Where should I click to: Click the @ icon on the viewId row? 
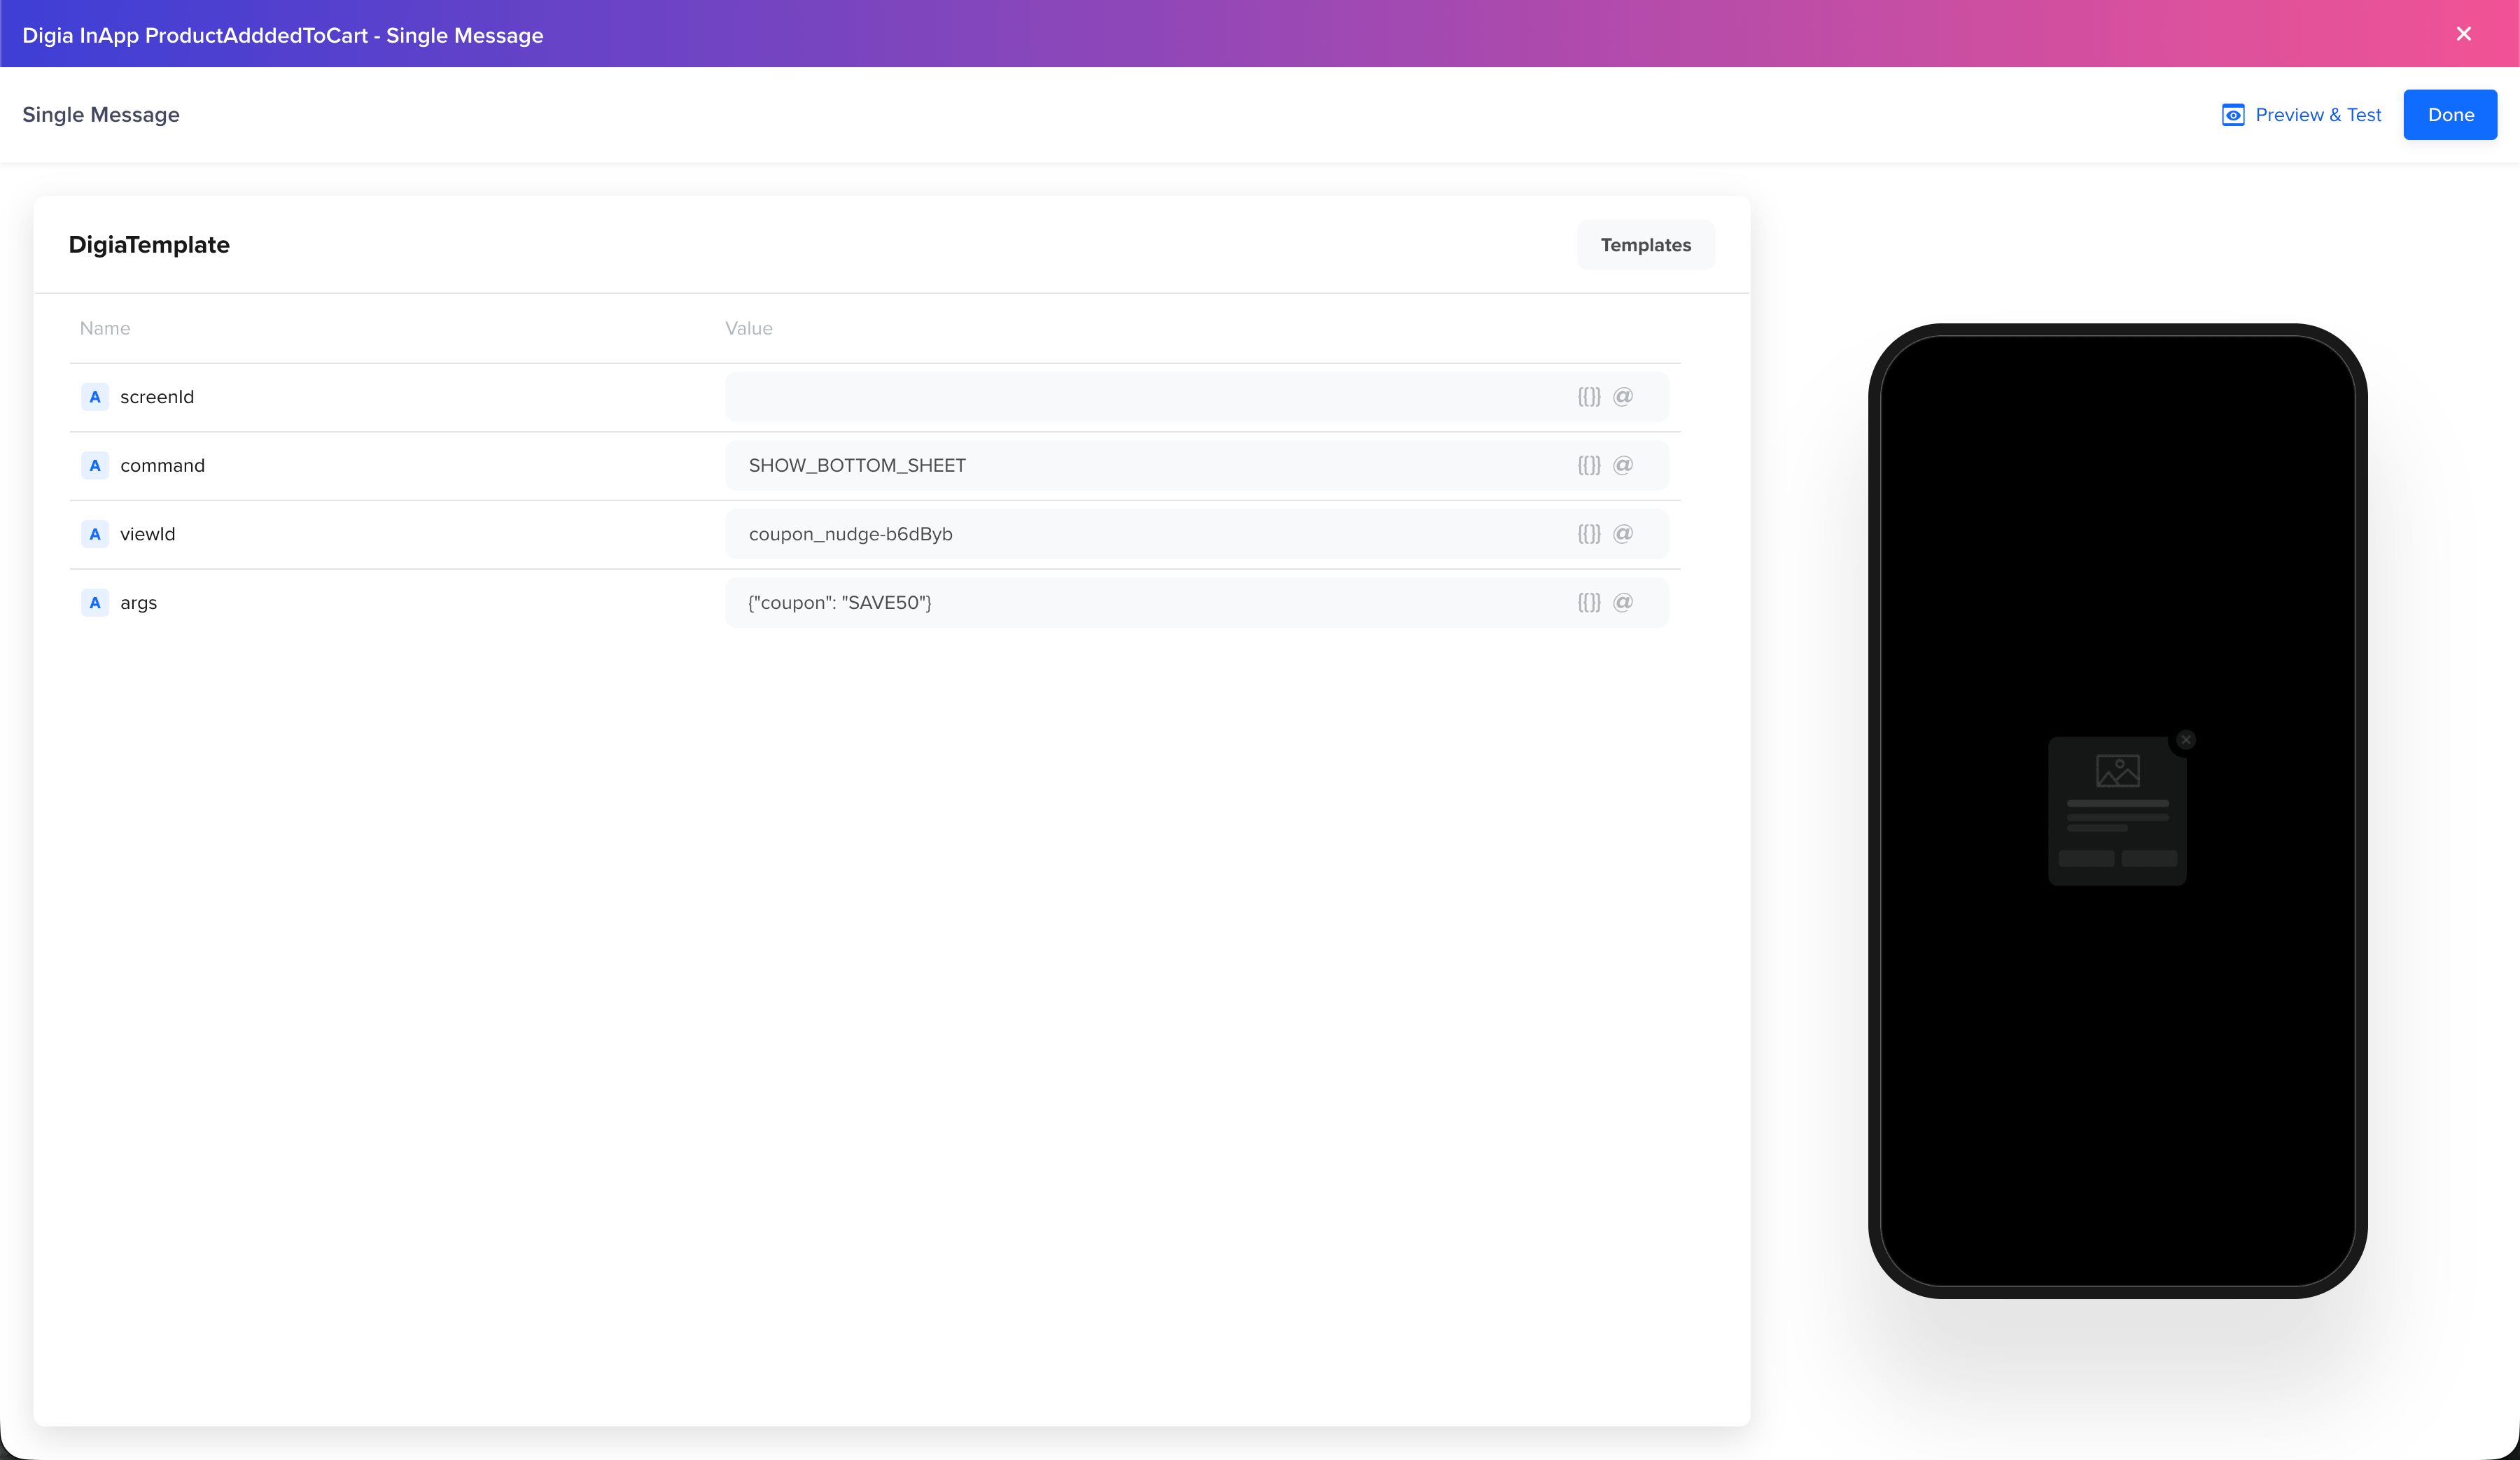(1623, 534)
